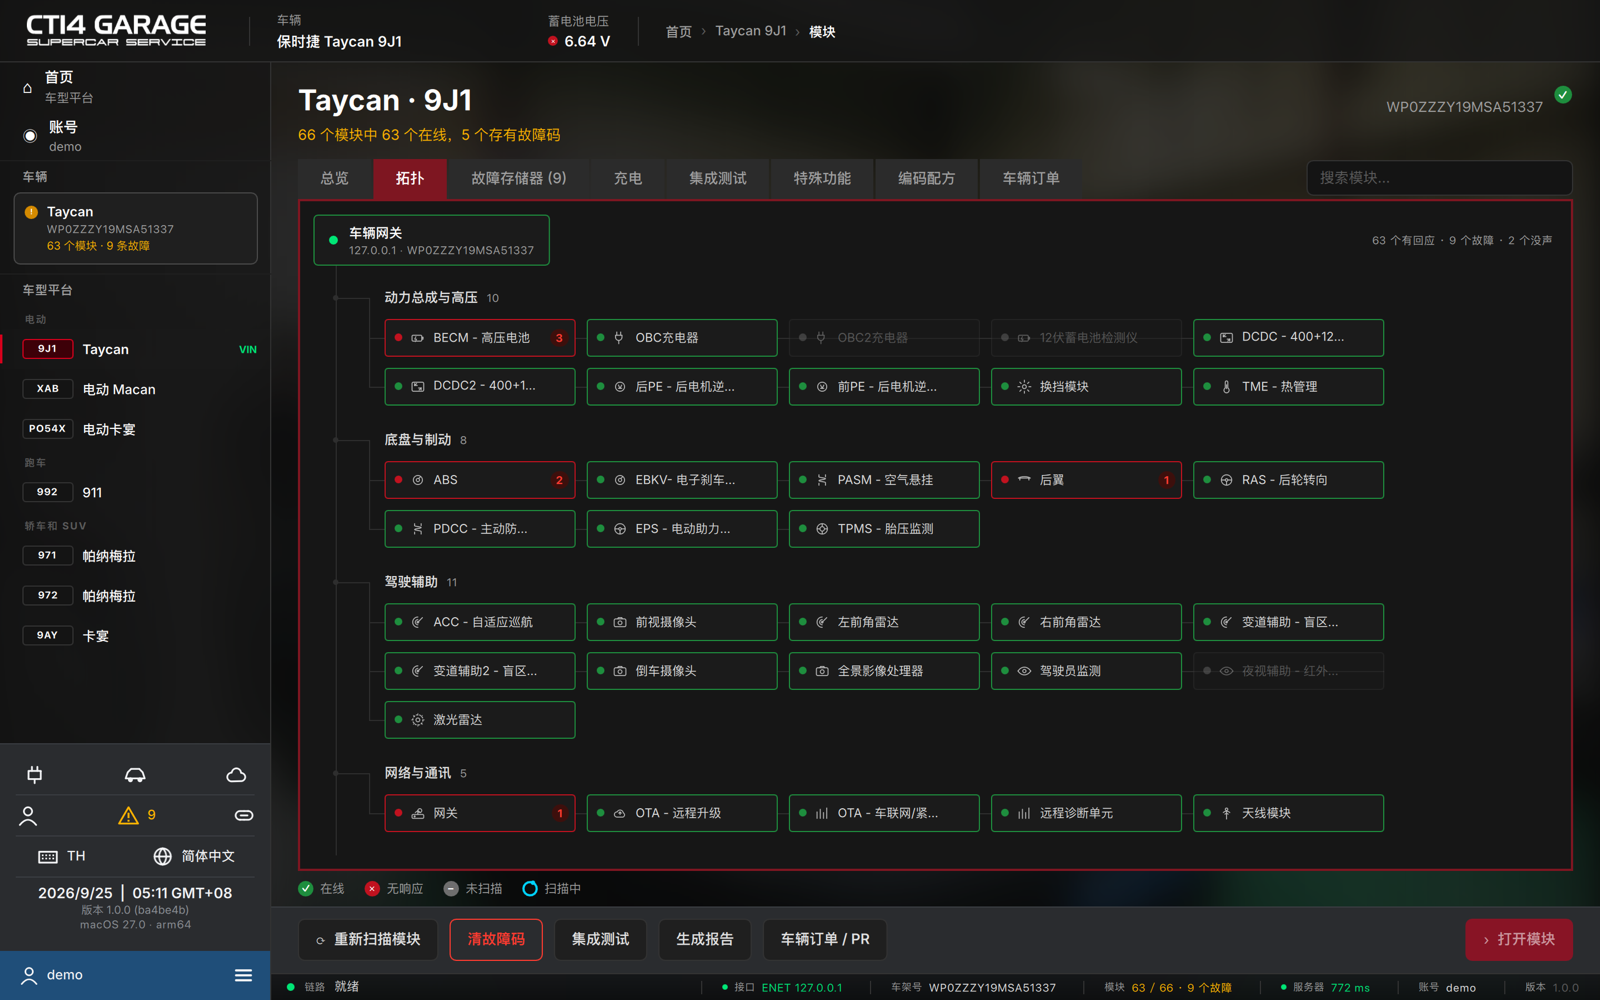This screenshot has height=1000, width=1600.
Task: Open the hamburger menu beside demo
Action: 243,975
